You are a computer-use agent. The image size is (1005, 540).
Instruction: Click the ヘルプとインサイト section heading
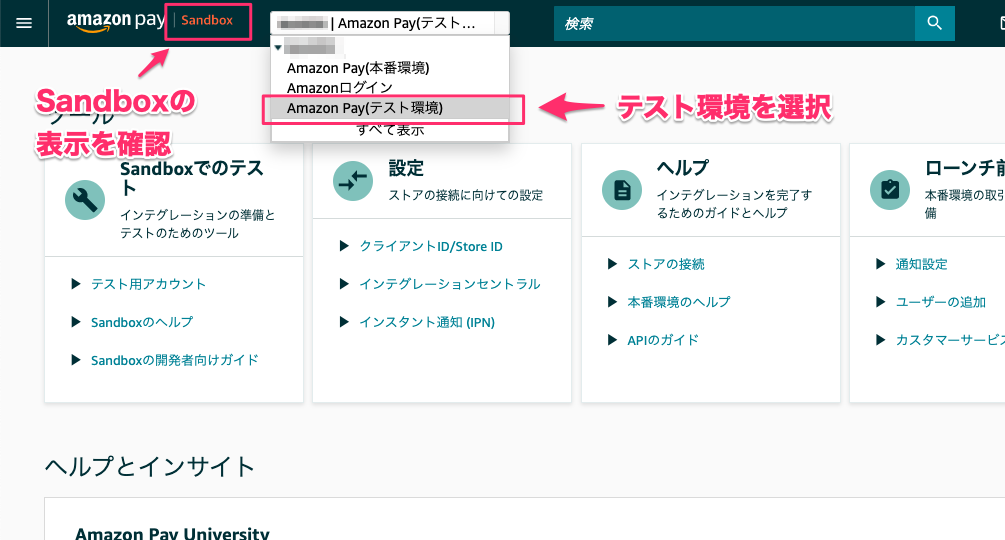(x=150, y=466)
